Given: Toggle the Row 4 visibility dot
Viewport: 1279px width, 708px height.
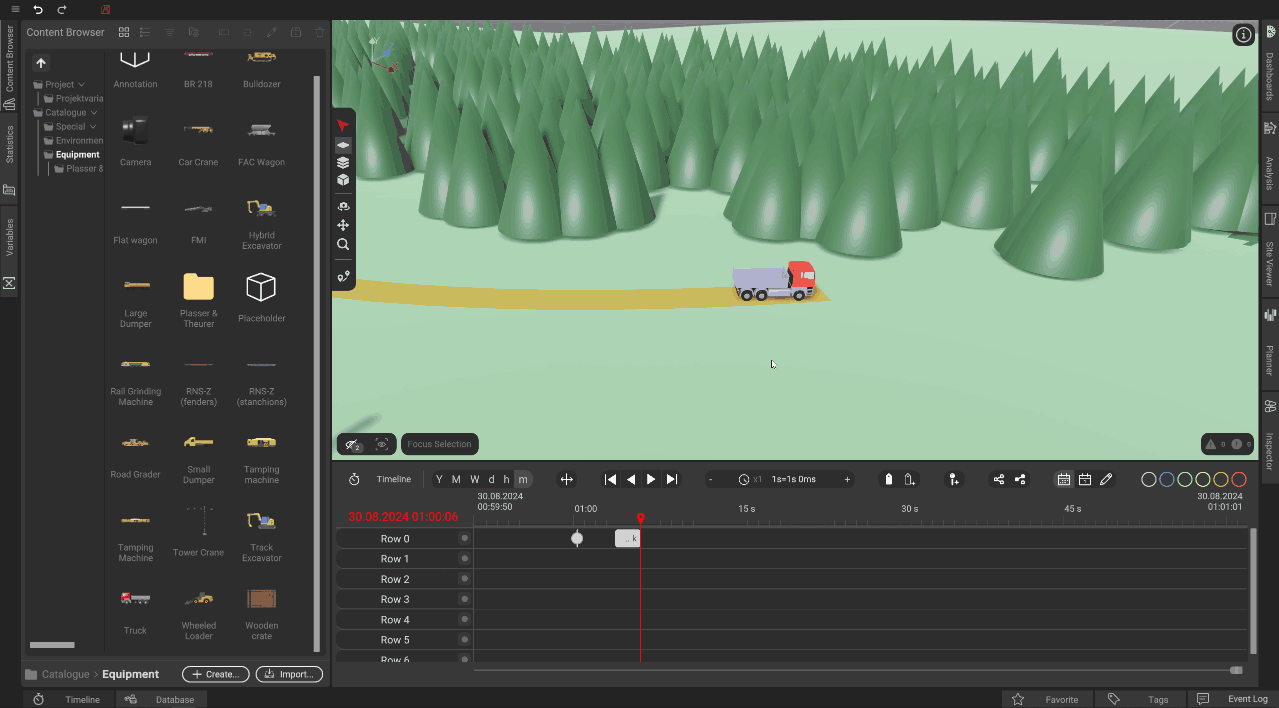Looking at the screenshot, I should point(464,620).
